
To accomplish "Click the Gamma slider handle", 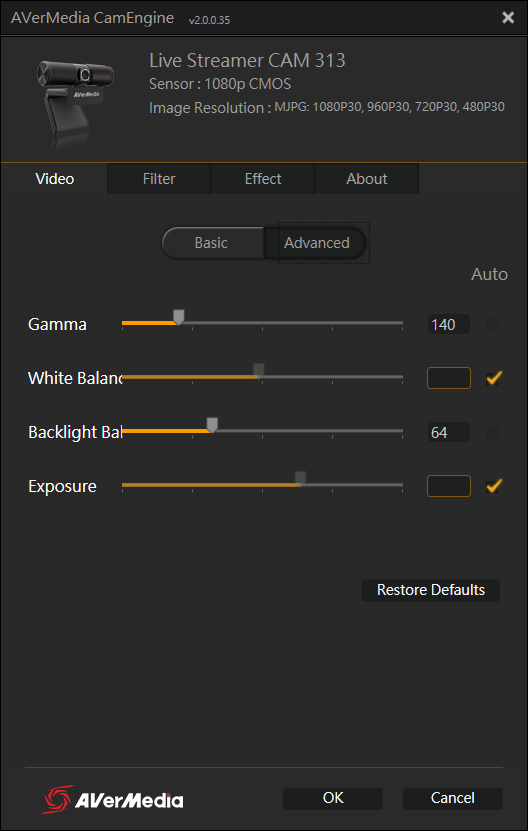I will [x=179, y=317].
